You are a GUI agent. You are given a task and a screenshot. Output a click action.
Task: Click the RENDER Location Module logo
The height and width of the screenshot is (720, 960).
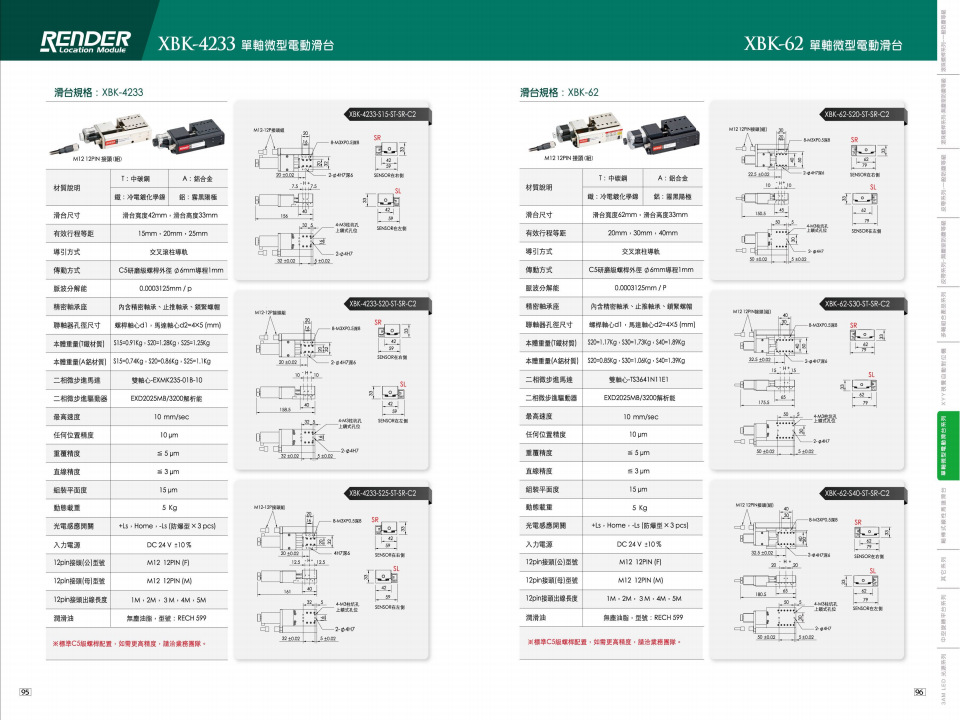86,42
